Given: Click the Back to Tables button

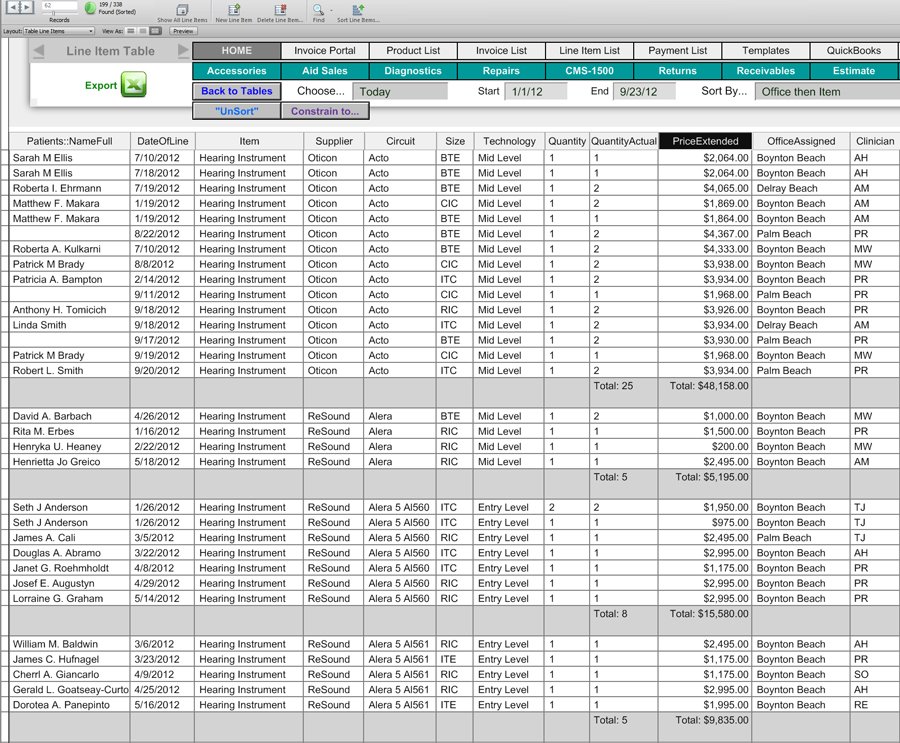Looking at the screenshot, I should click(236, 91).
